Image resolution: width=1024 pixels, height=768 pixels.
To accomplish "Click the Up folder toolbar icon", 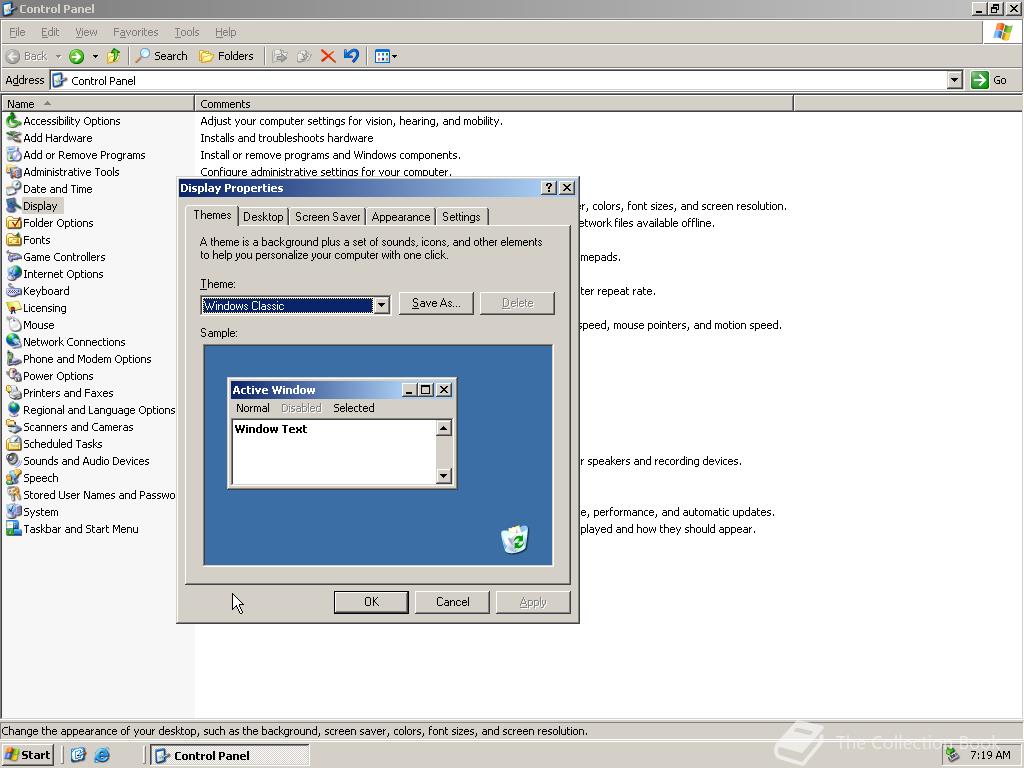I will coord(114,56).
